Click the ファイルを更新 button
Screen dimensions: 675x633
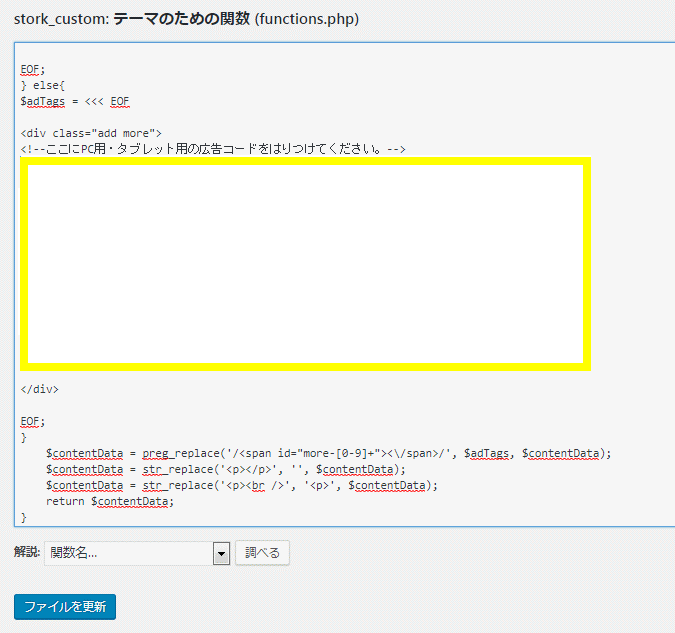[x=65, y=607]
